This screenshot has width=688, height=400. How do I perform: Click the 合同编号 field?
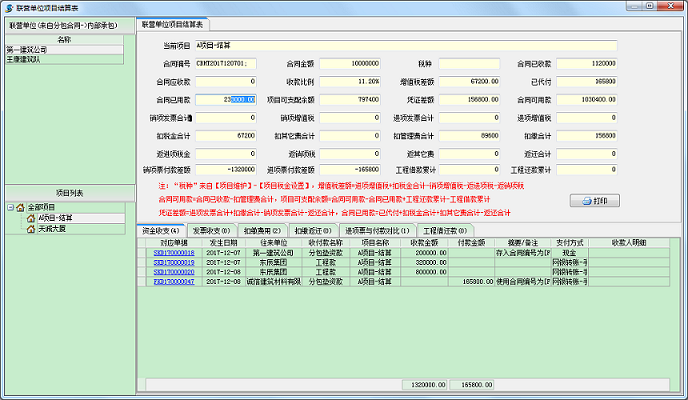point(227,63)
